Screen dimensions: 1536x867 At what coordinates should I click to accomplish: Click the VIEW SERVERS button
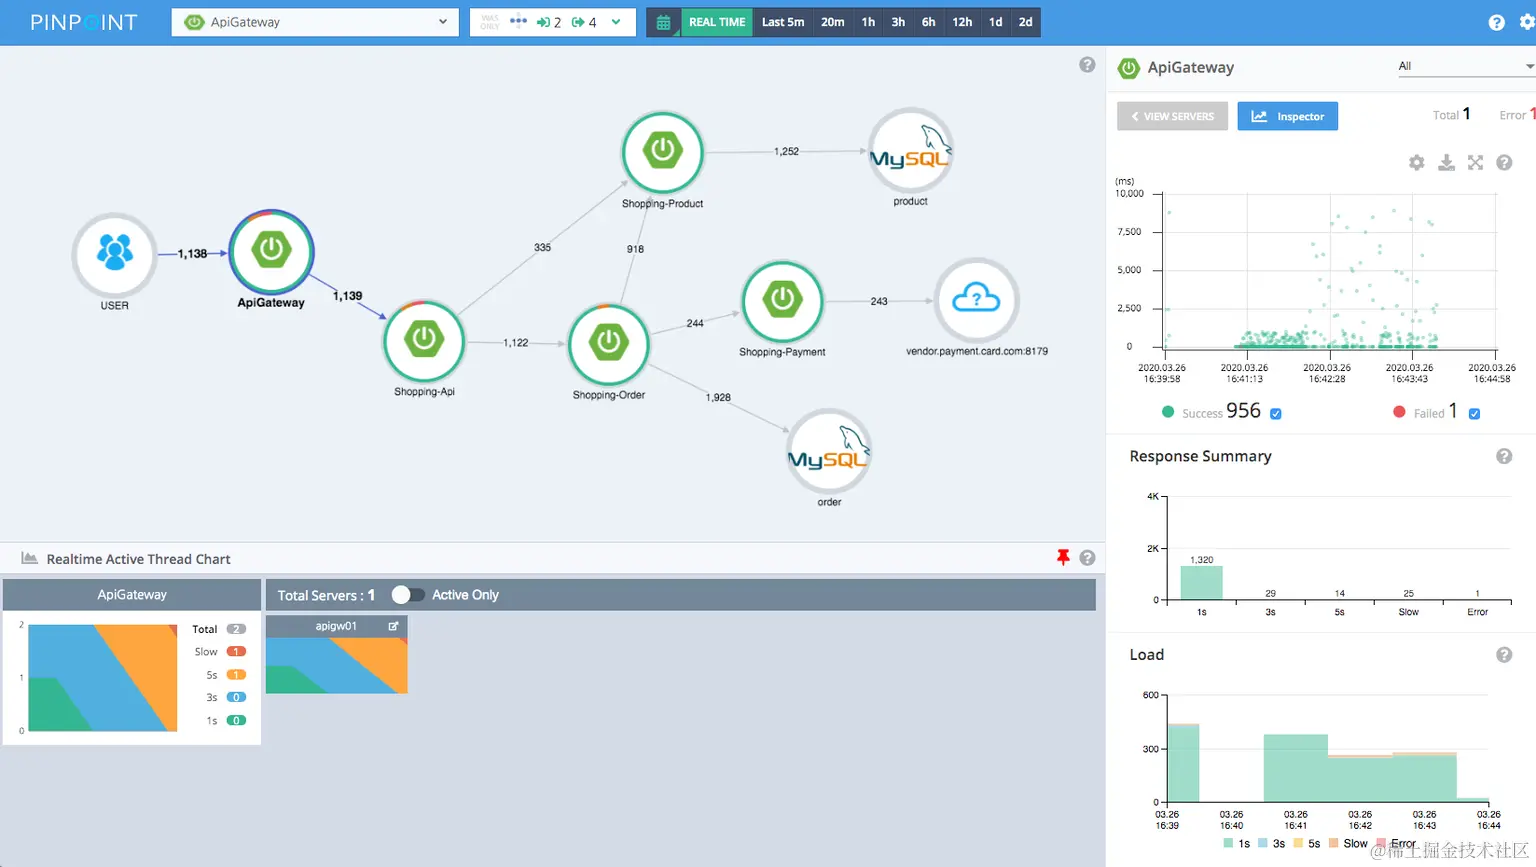click(x=1172, y=116)
